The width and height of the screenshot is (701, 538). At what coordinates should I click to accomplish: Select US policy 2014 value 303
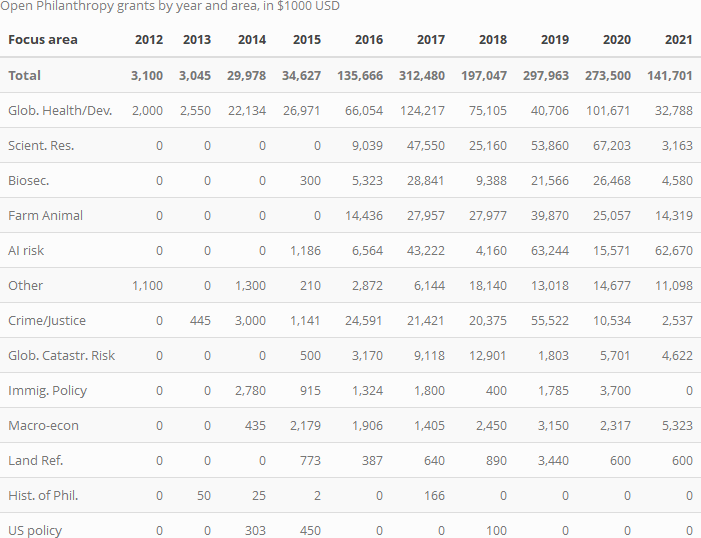coord(255,530)
